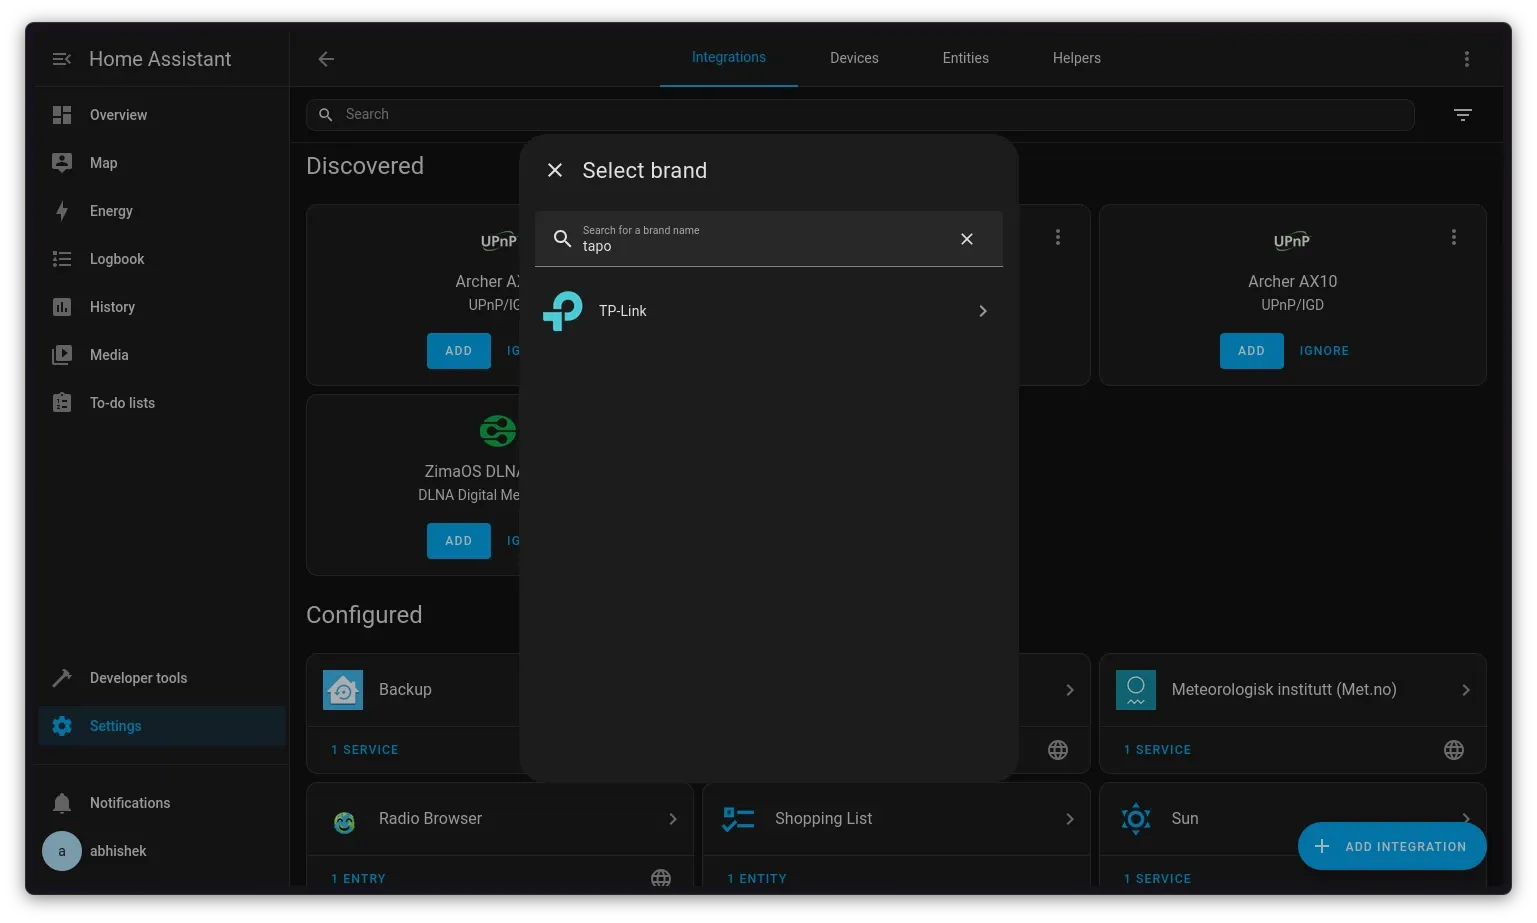
Task: Expand the Shopping List integration card
Action: (x=1068, y=818)
